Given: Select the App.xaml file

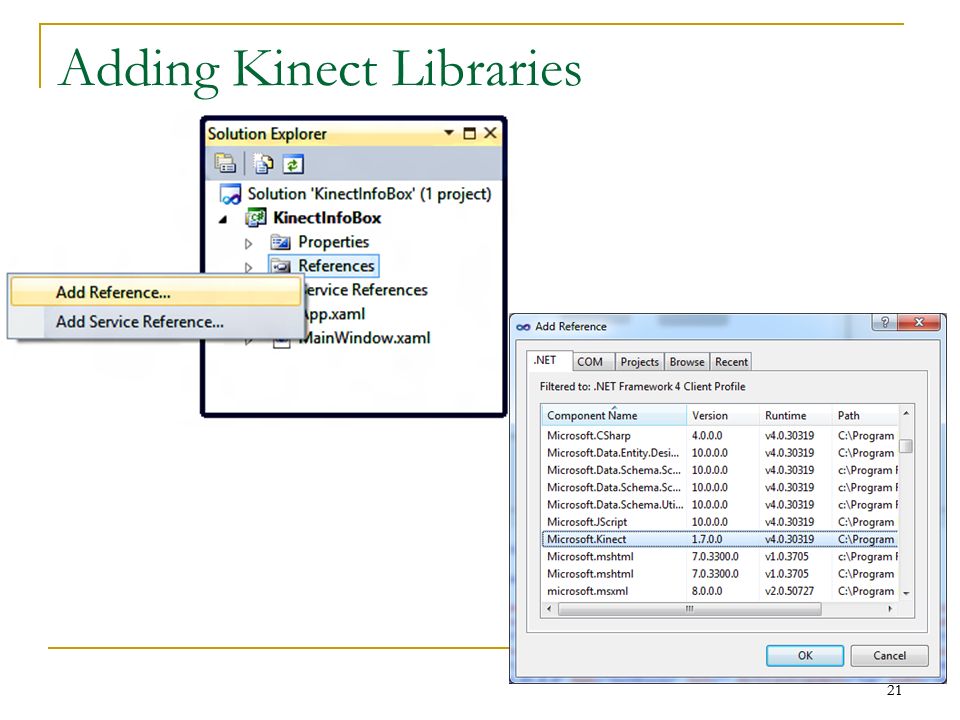Looking at the screenshot, I should 334,314.
